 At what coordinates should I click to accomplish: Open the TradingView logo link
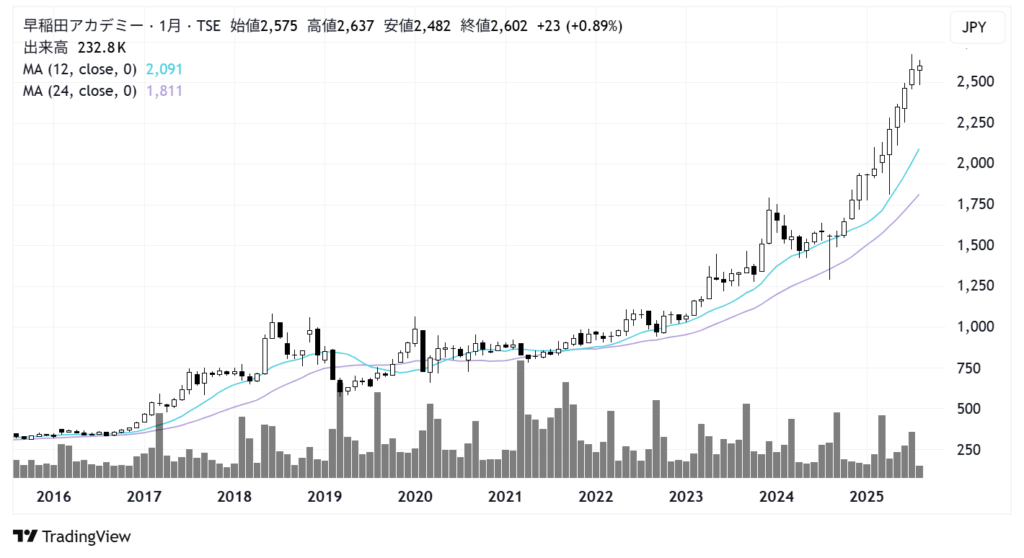[72, 536]
